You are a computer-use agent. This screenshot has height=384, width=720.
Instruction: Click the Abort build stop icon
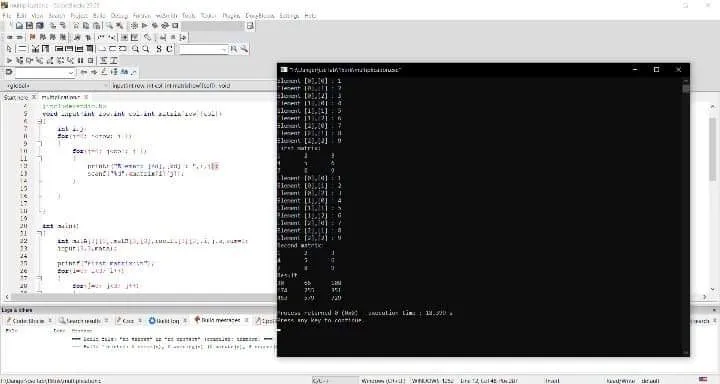coord(175,26)
